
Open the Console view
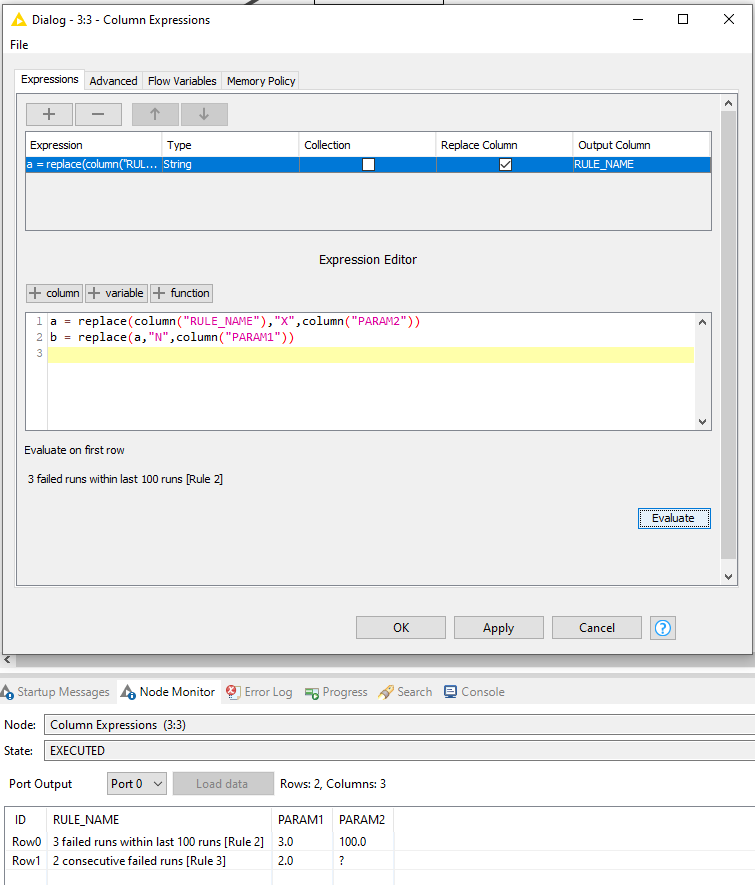tap(474, 692)
